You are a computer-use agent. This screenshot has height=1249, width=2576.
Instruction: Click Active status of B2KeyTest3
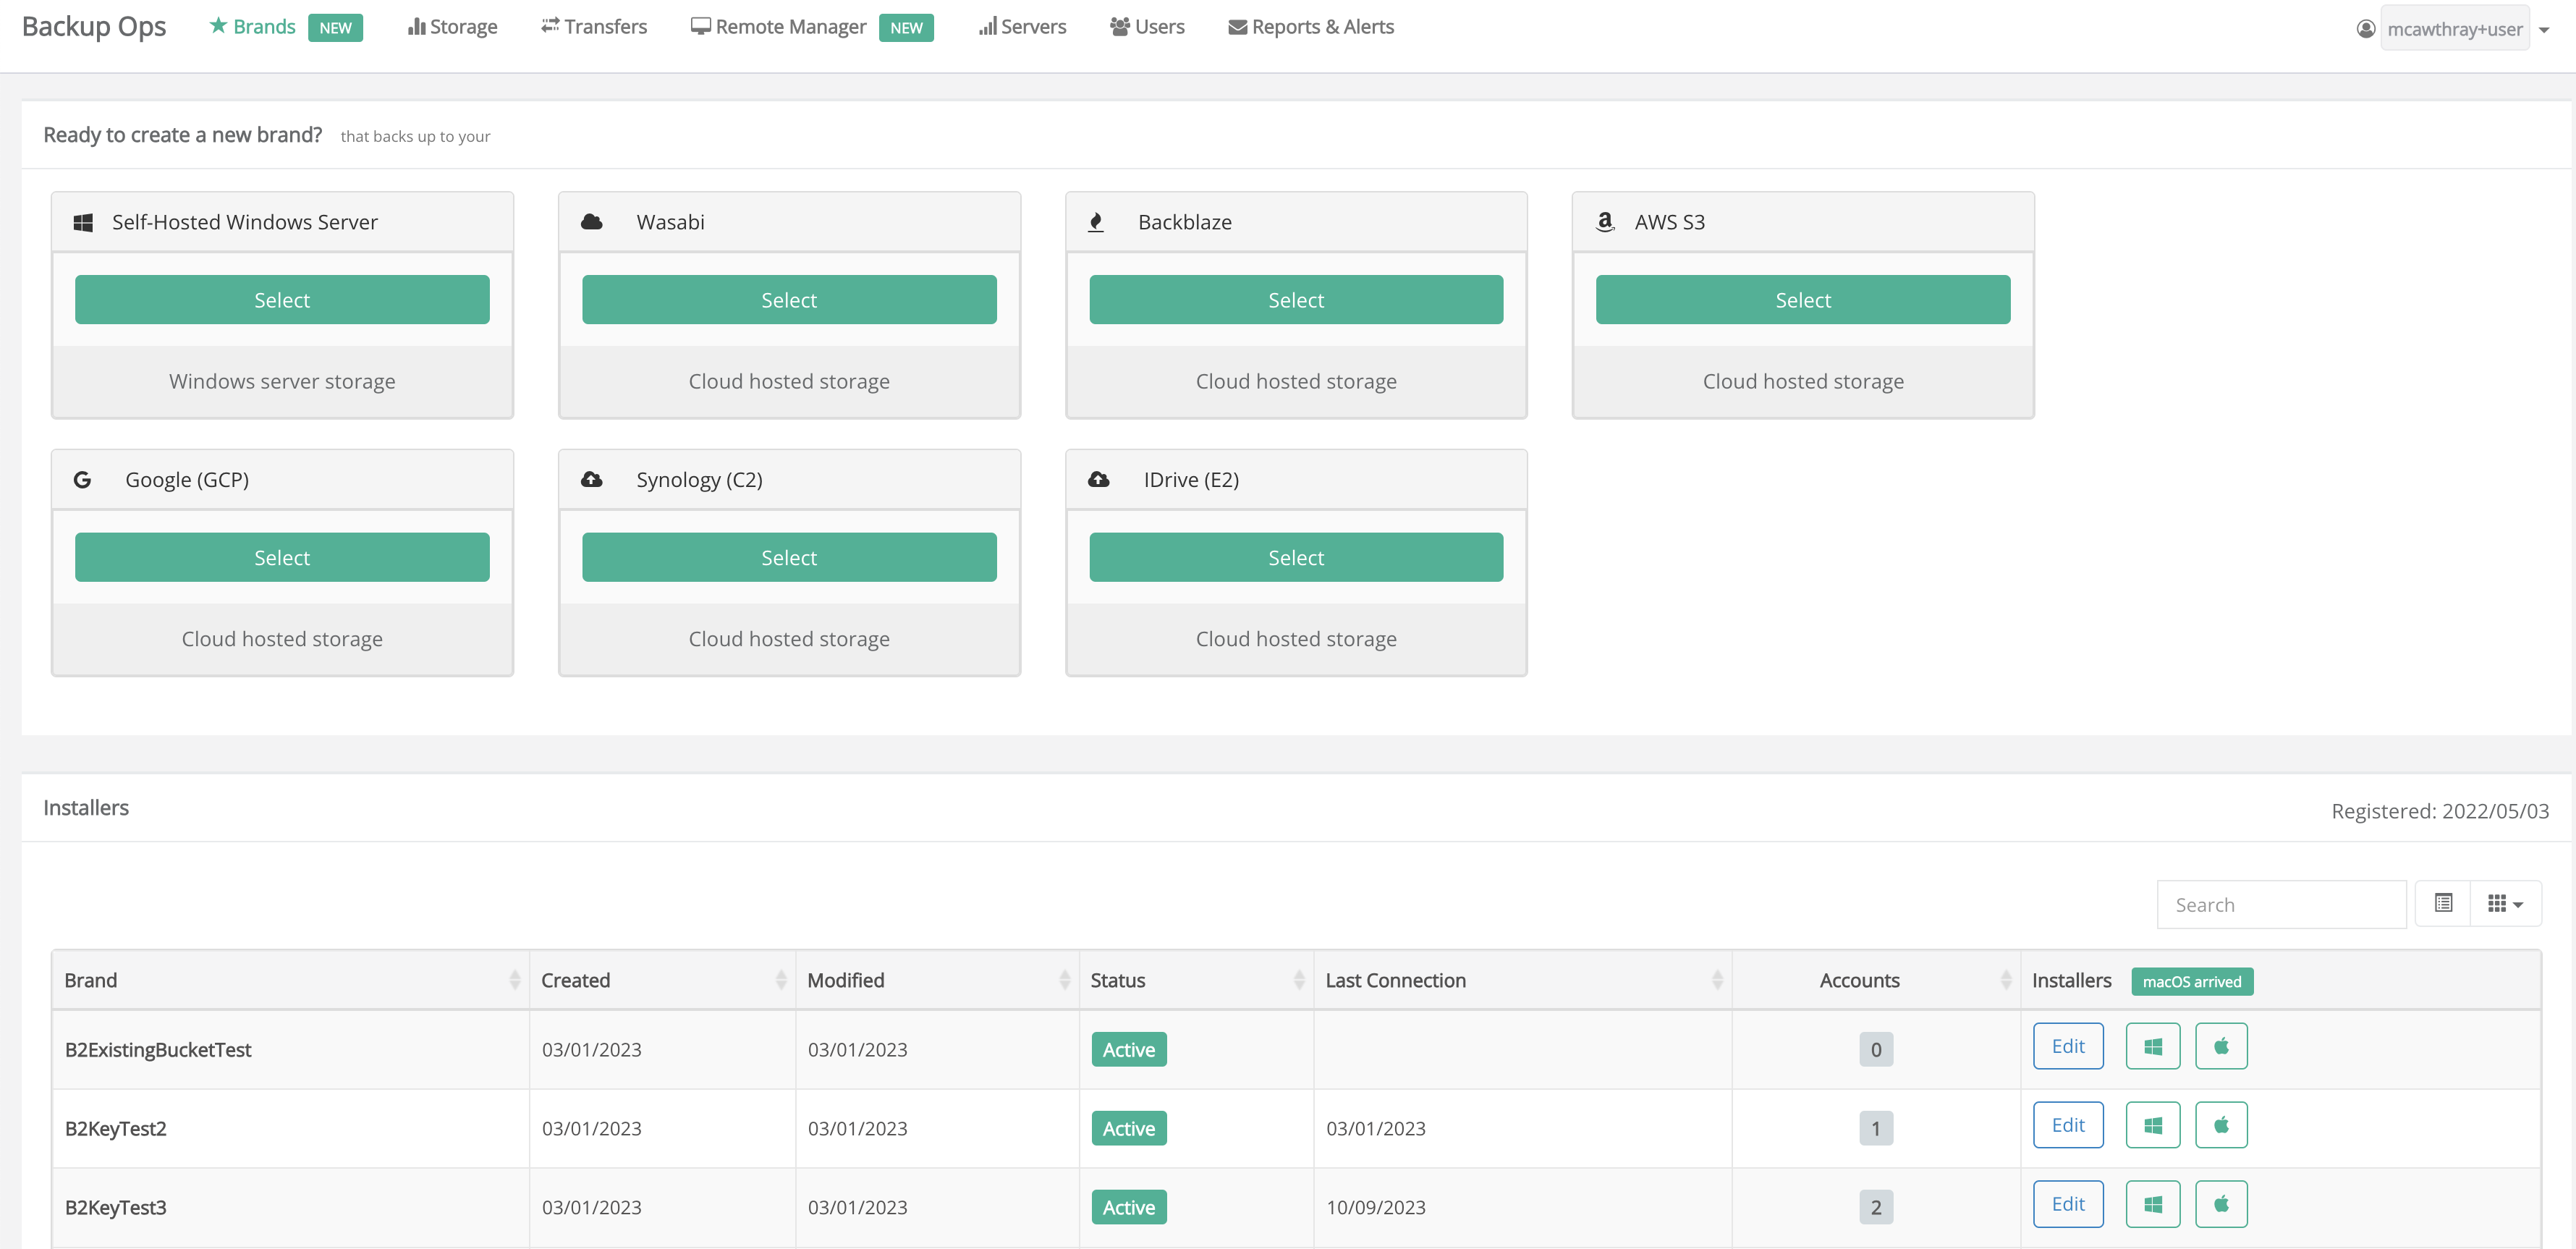[1129, 1208]
